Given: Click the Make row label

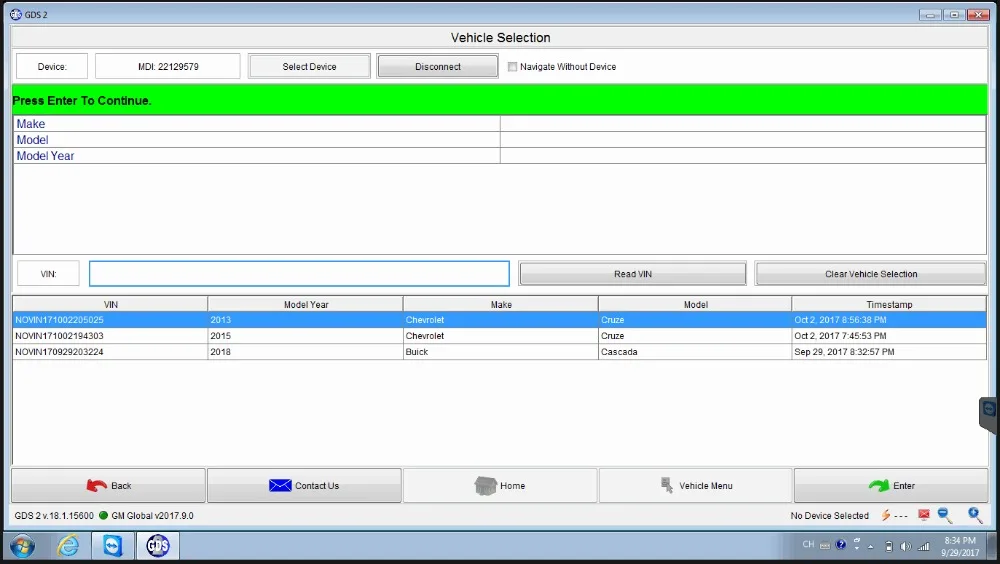Looking at the screenshot, I should [31, 124].
